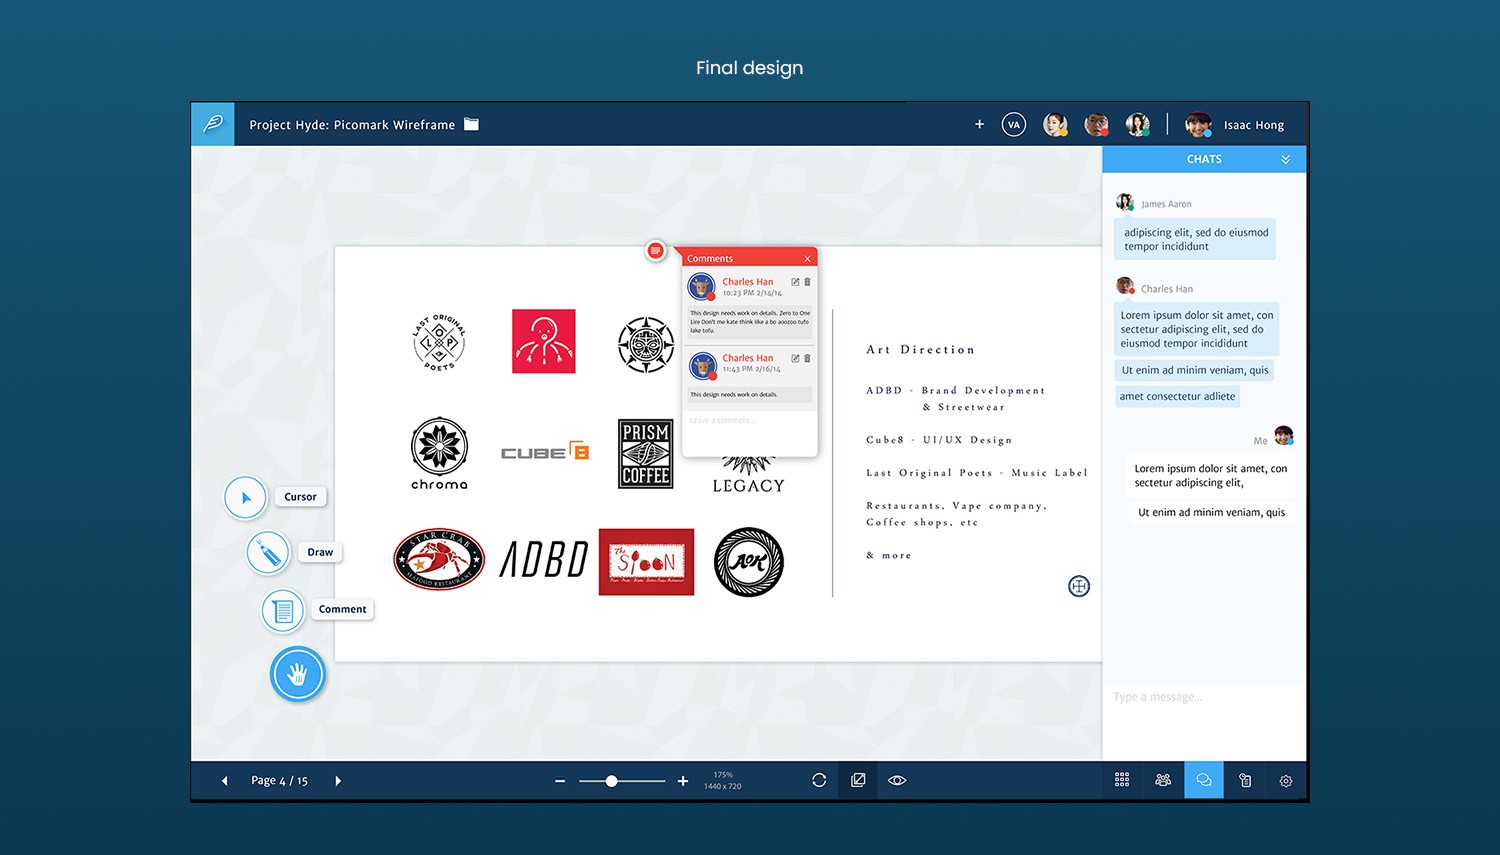Click the Art Direction heading

pos(920,350)
